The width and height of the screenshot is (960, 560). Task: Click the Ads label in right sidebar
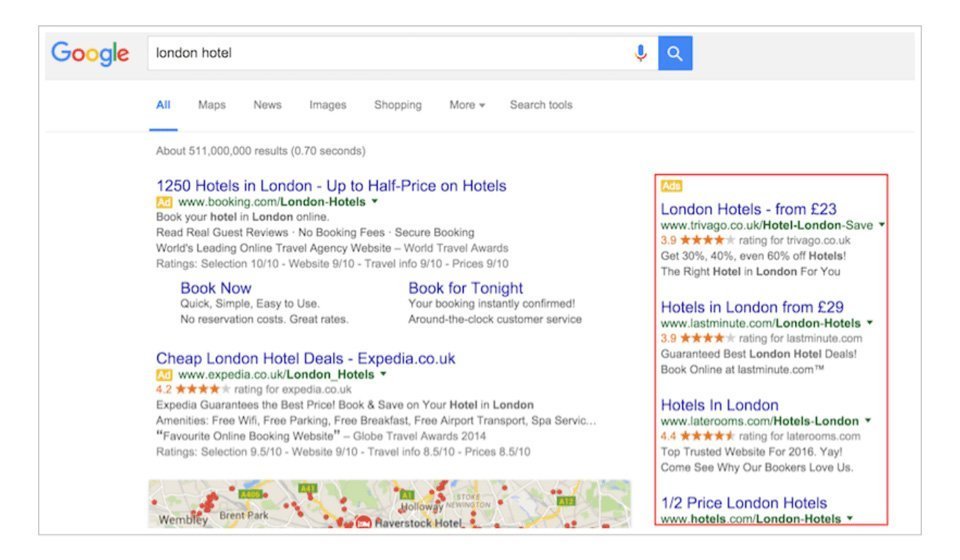click(671, 185)
